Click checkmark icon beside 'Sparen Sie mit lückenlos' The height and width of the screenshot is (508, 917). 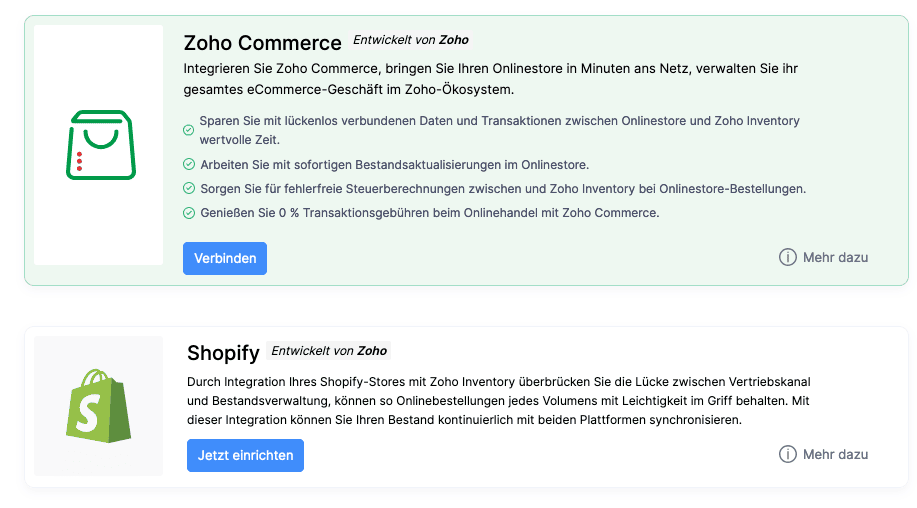[x=188, y=130]
